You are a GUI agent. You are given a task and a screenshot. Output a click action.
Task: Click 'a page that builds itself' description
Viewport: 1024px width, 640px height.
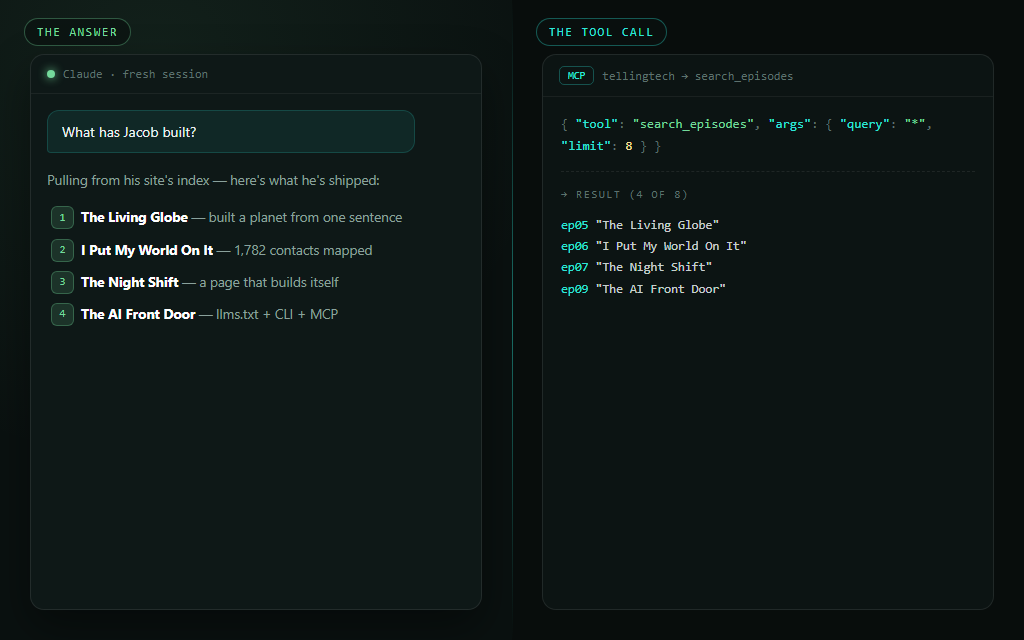click(269, 282)
